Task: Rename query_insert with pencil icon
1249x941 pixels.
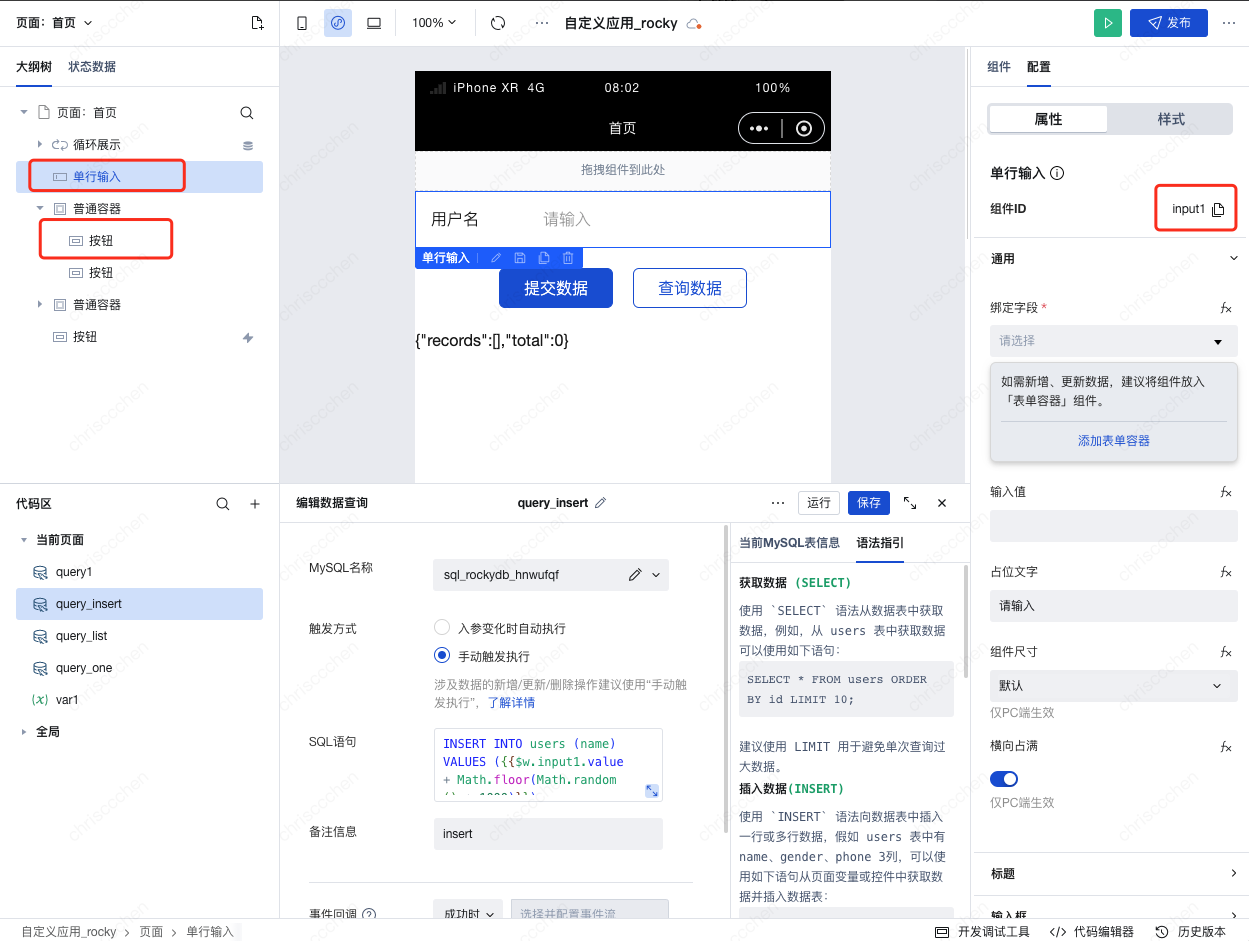Action: click(x=600, y=503)
